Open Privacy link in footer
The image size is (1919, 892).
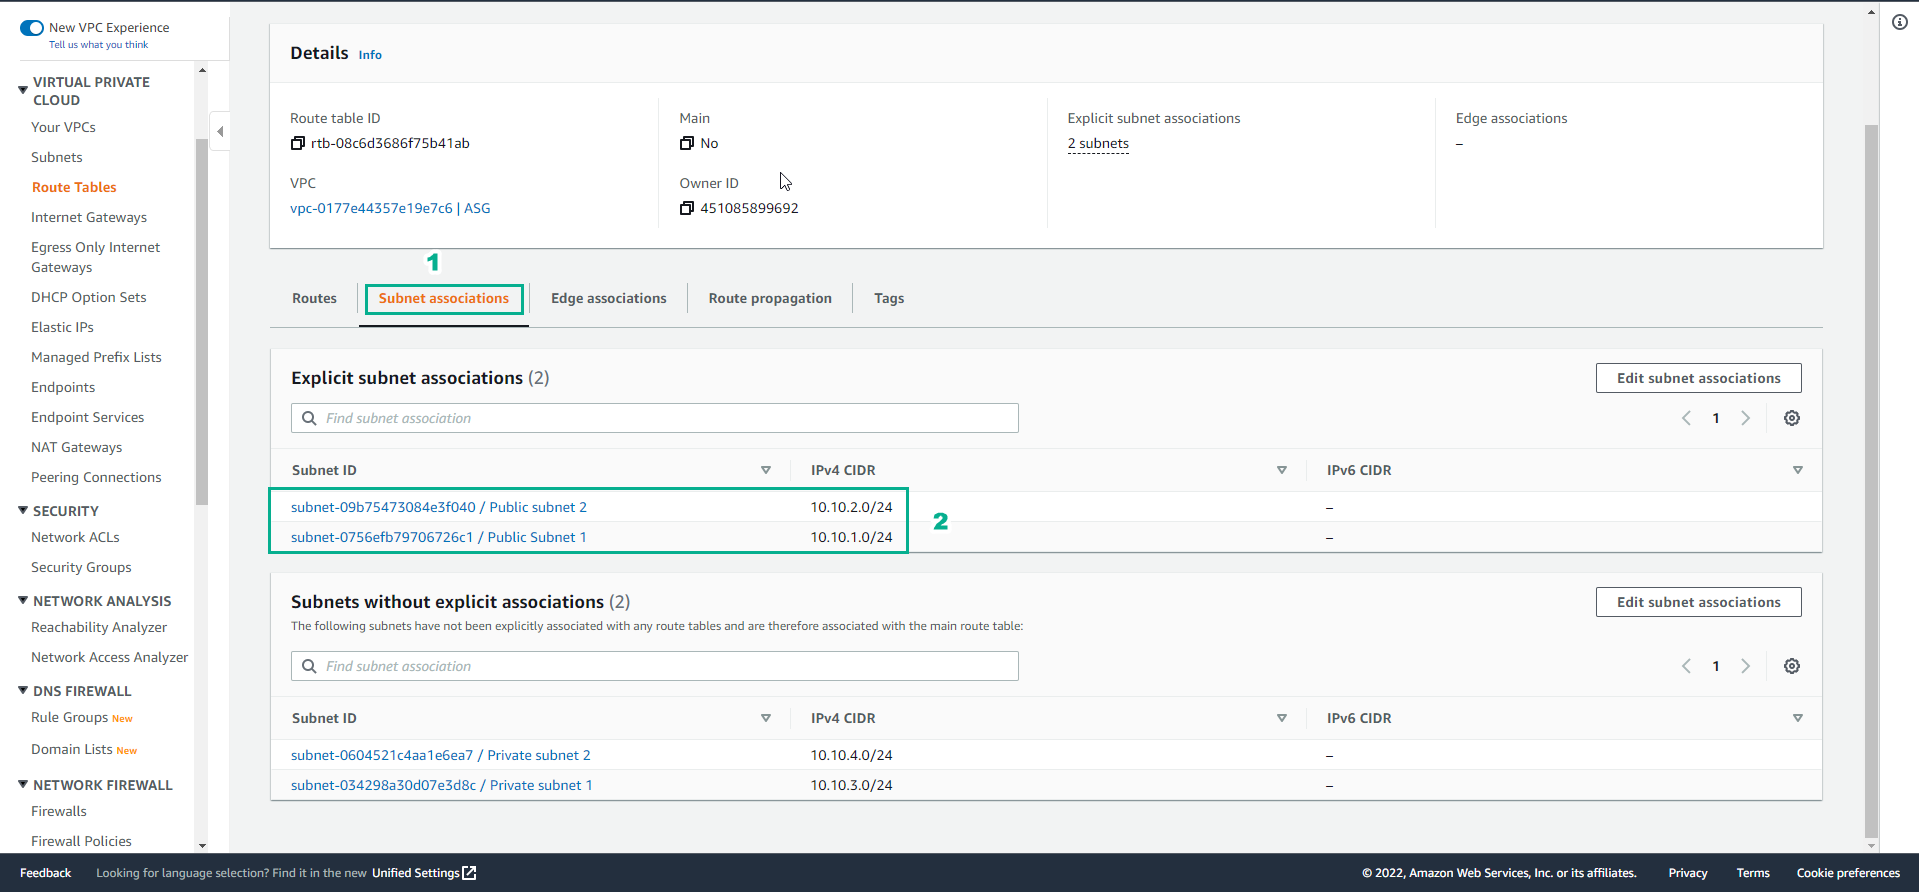[1688, 873]
